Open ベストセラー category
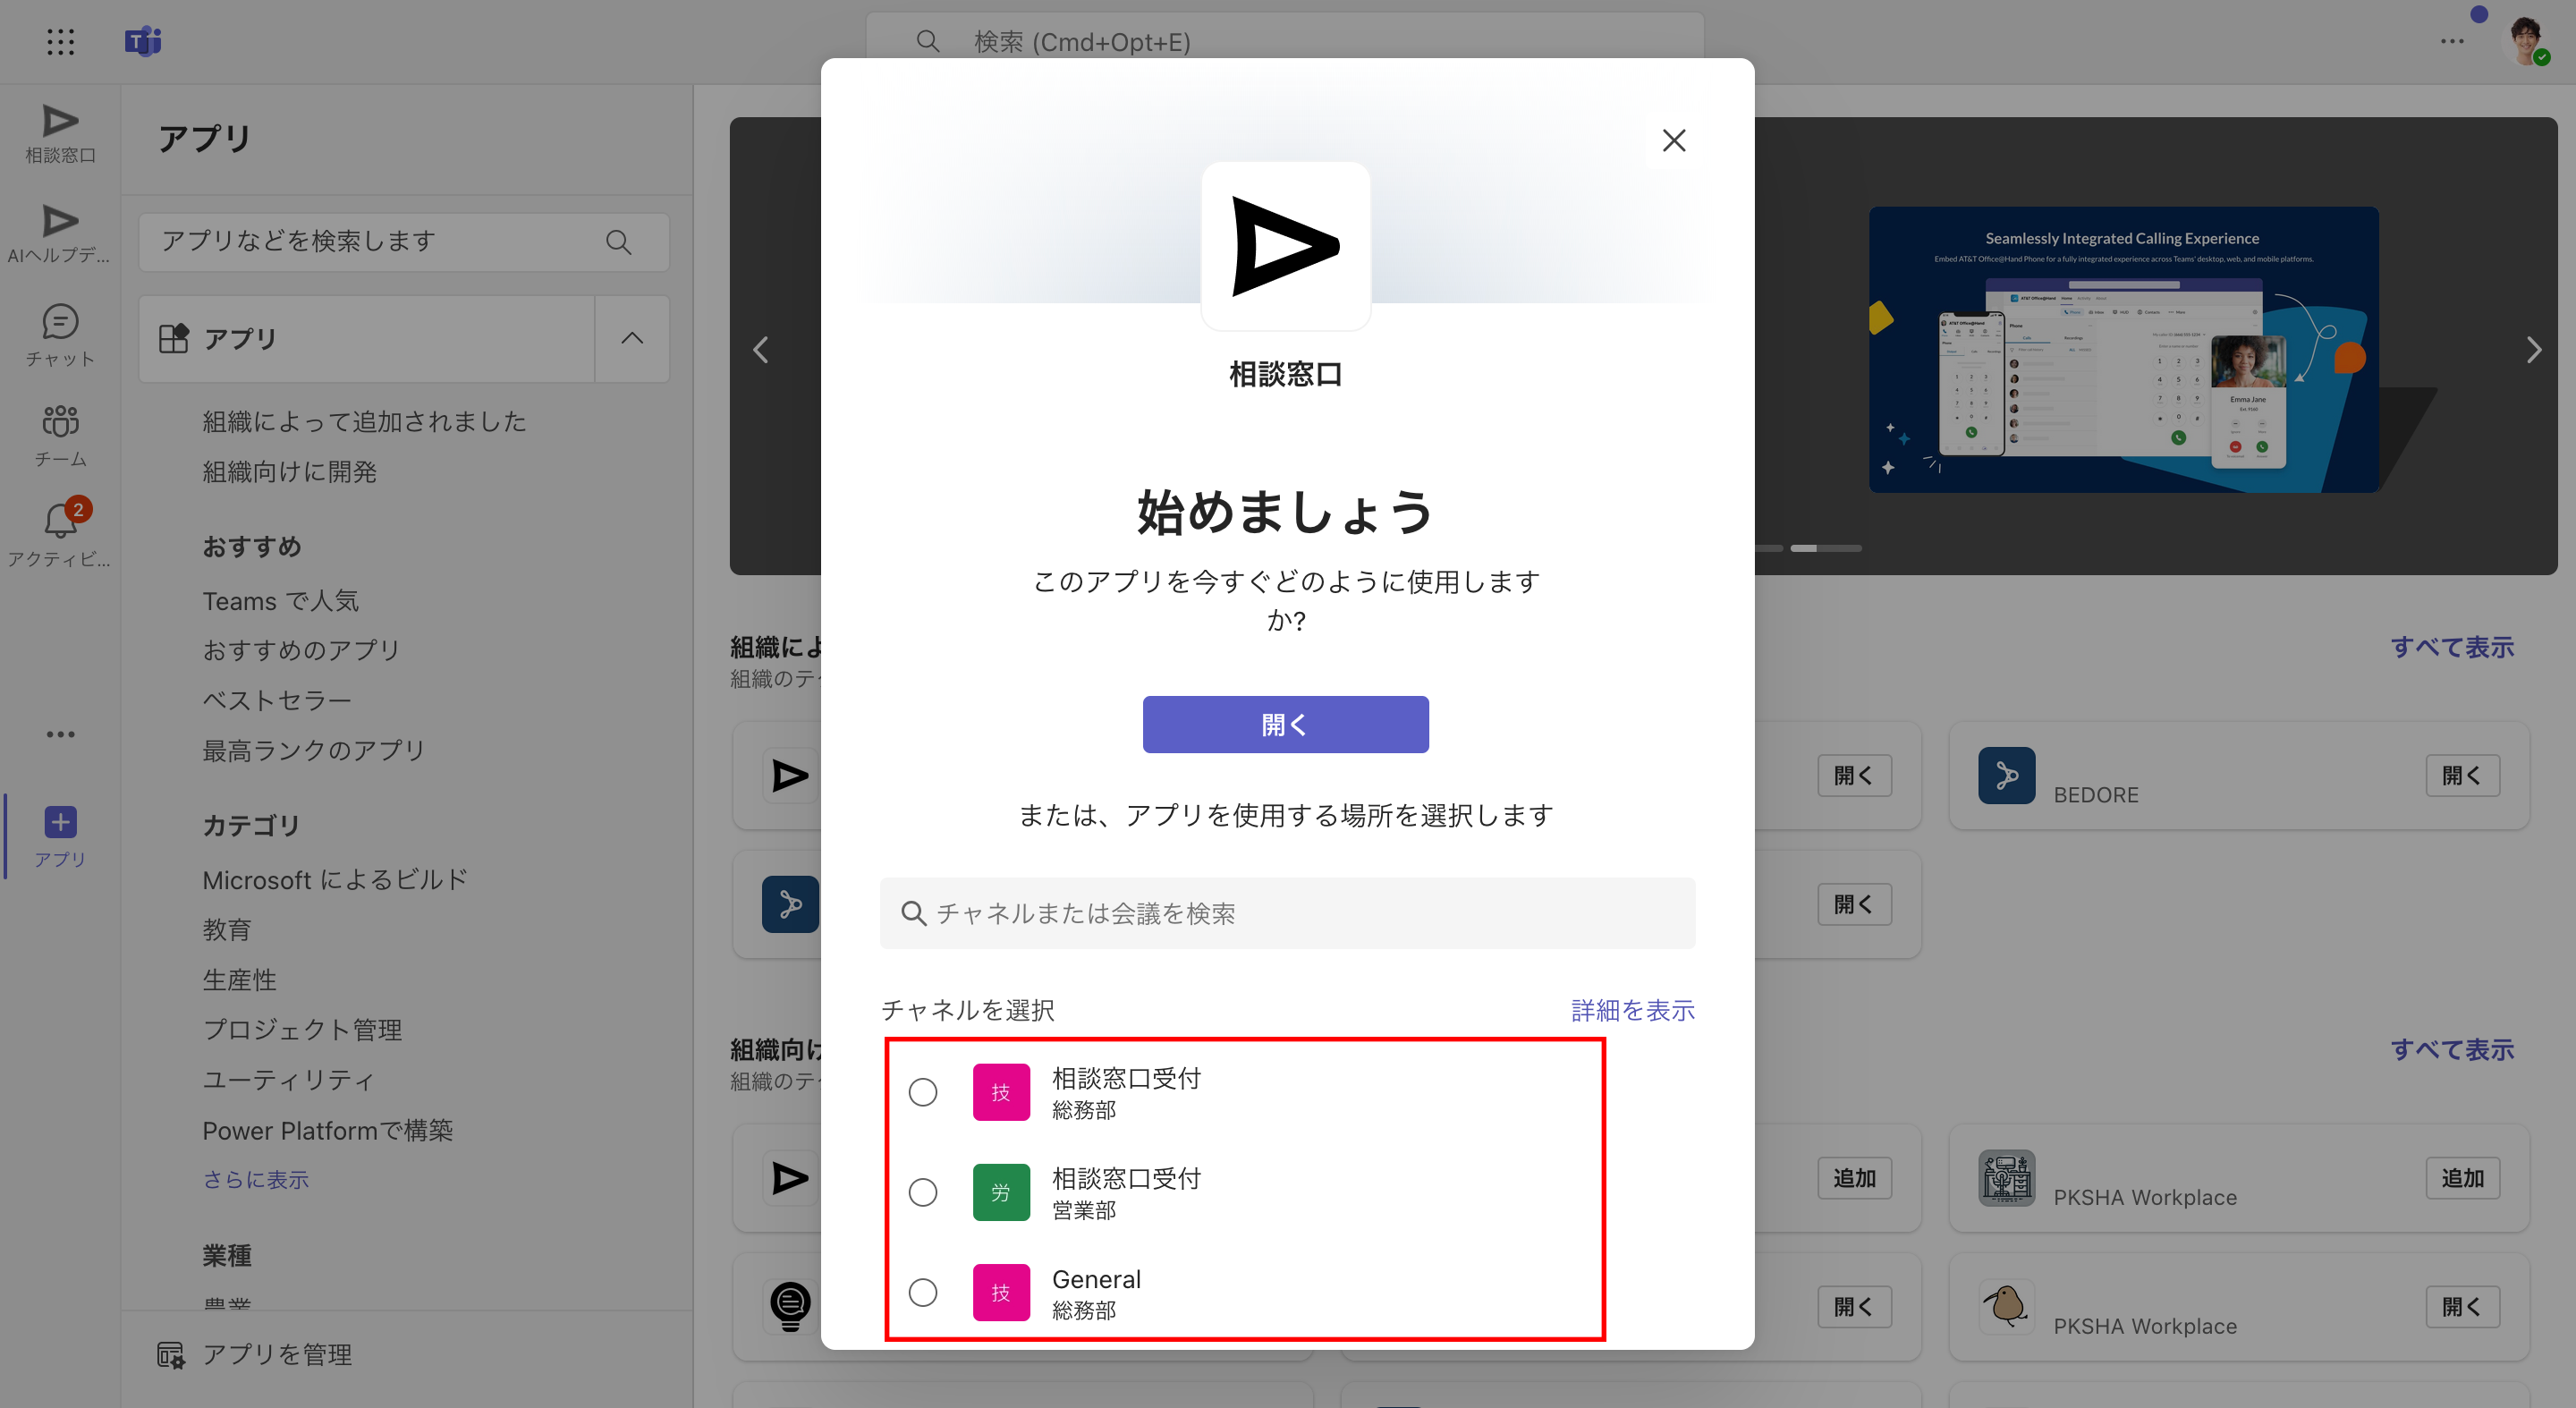 277,700
